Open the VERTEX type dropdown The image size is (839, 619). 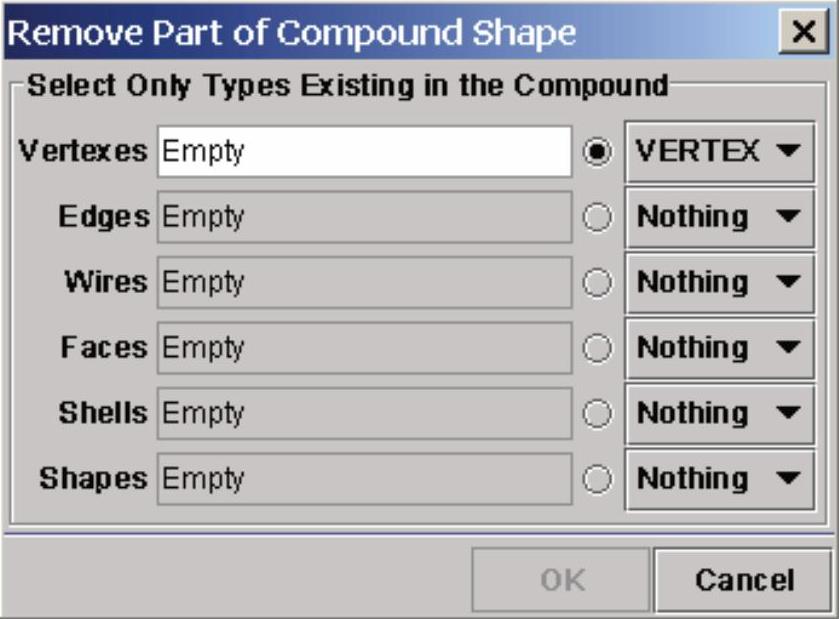[x=720, y=152]
